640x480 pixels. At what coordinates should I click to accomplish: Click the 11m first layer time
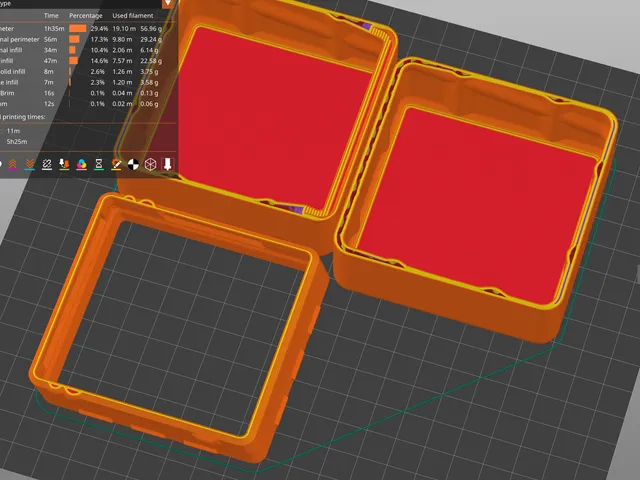pyautogui.click(x=13, y=131)
